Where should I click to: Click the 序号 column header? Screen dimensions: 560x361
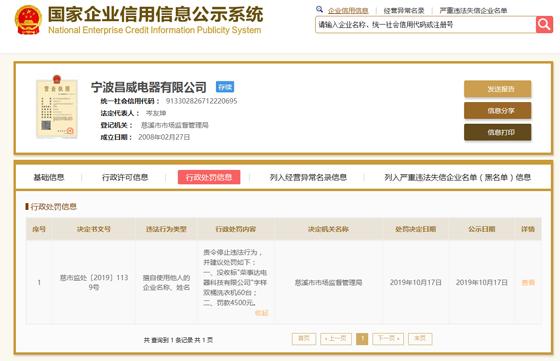(x=39, y=229)
